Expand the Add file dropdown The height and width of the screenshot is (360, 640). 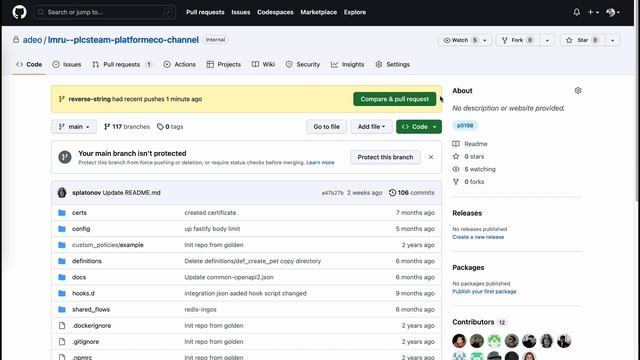pyautogui.click(x=371, y=127)
